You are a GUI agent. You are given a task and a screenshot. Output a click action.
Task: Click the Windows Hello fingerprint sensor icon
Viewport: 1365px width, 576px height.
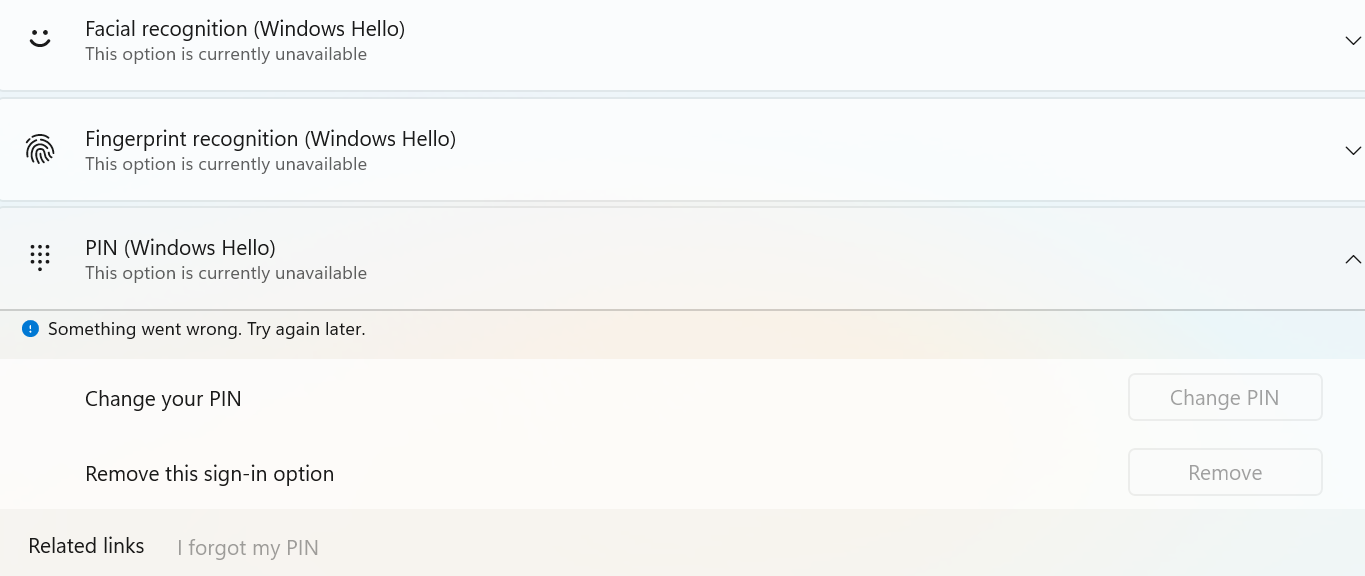[39, 148]
